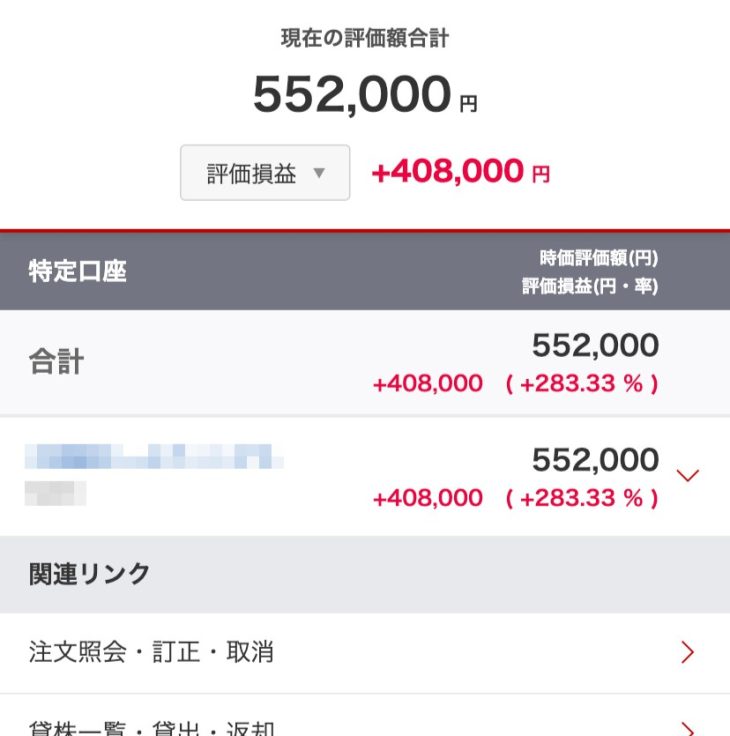Expand the blurred stock holding row chevron
The image size is (730, 736).
point(687,475)
